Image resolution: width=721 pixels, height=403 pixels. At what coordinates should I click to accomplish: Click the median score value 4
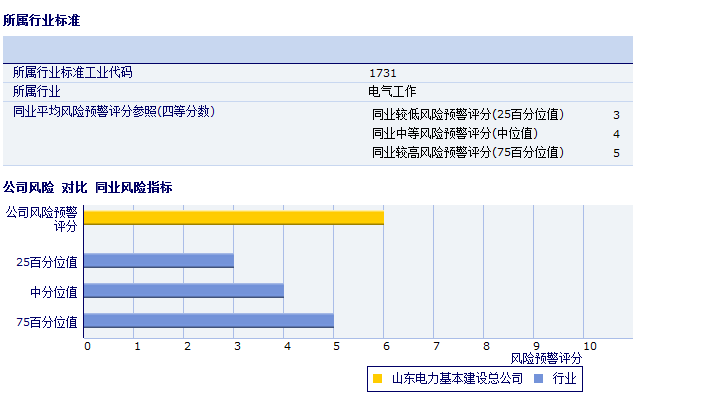pos(616,134)
